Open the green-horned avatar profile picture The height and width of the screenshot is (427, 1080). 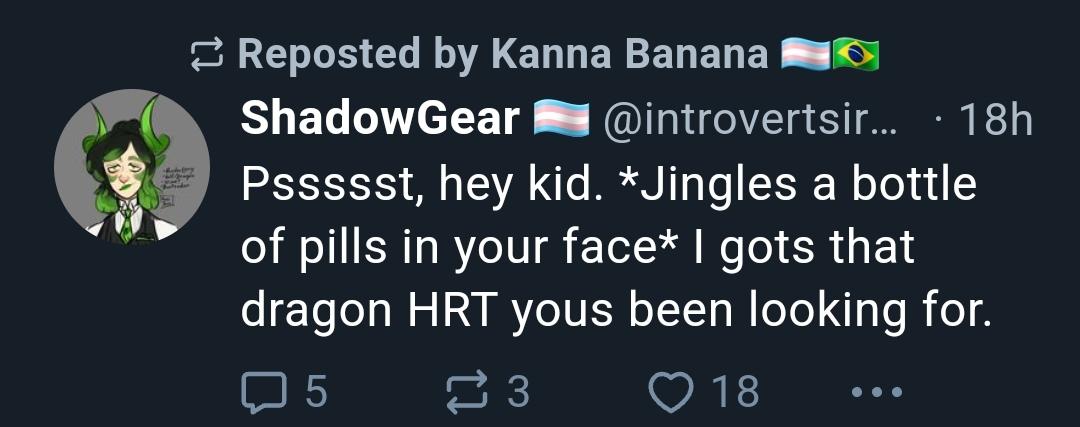pyautogui.click(x=131, y=166)
